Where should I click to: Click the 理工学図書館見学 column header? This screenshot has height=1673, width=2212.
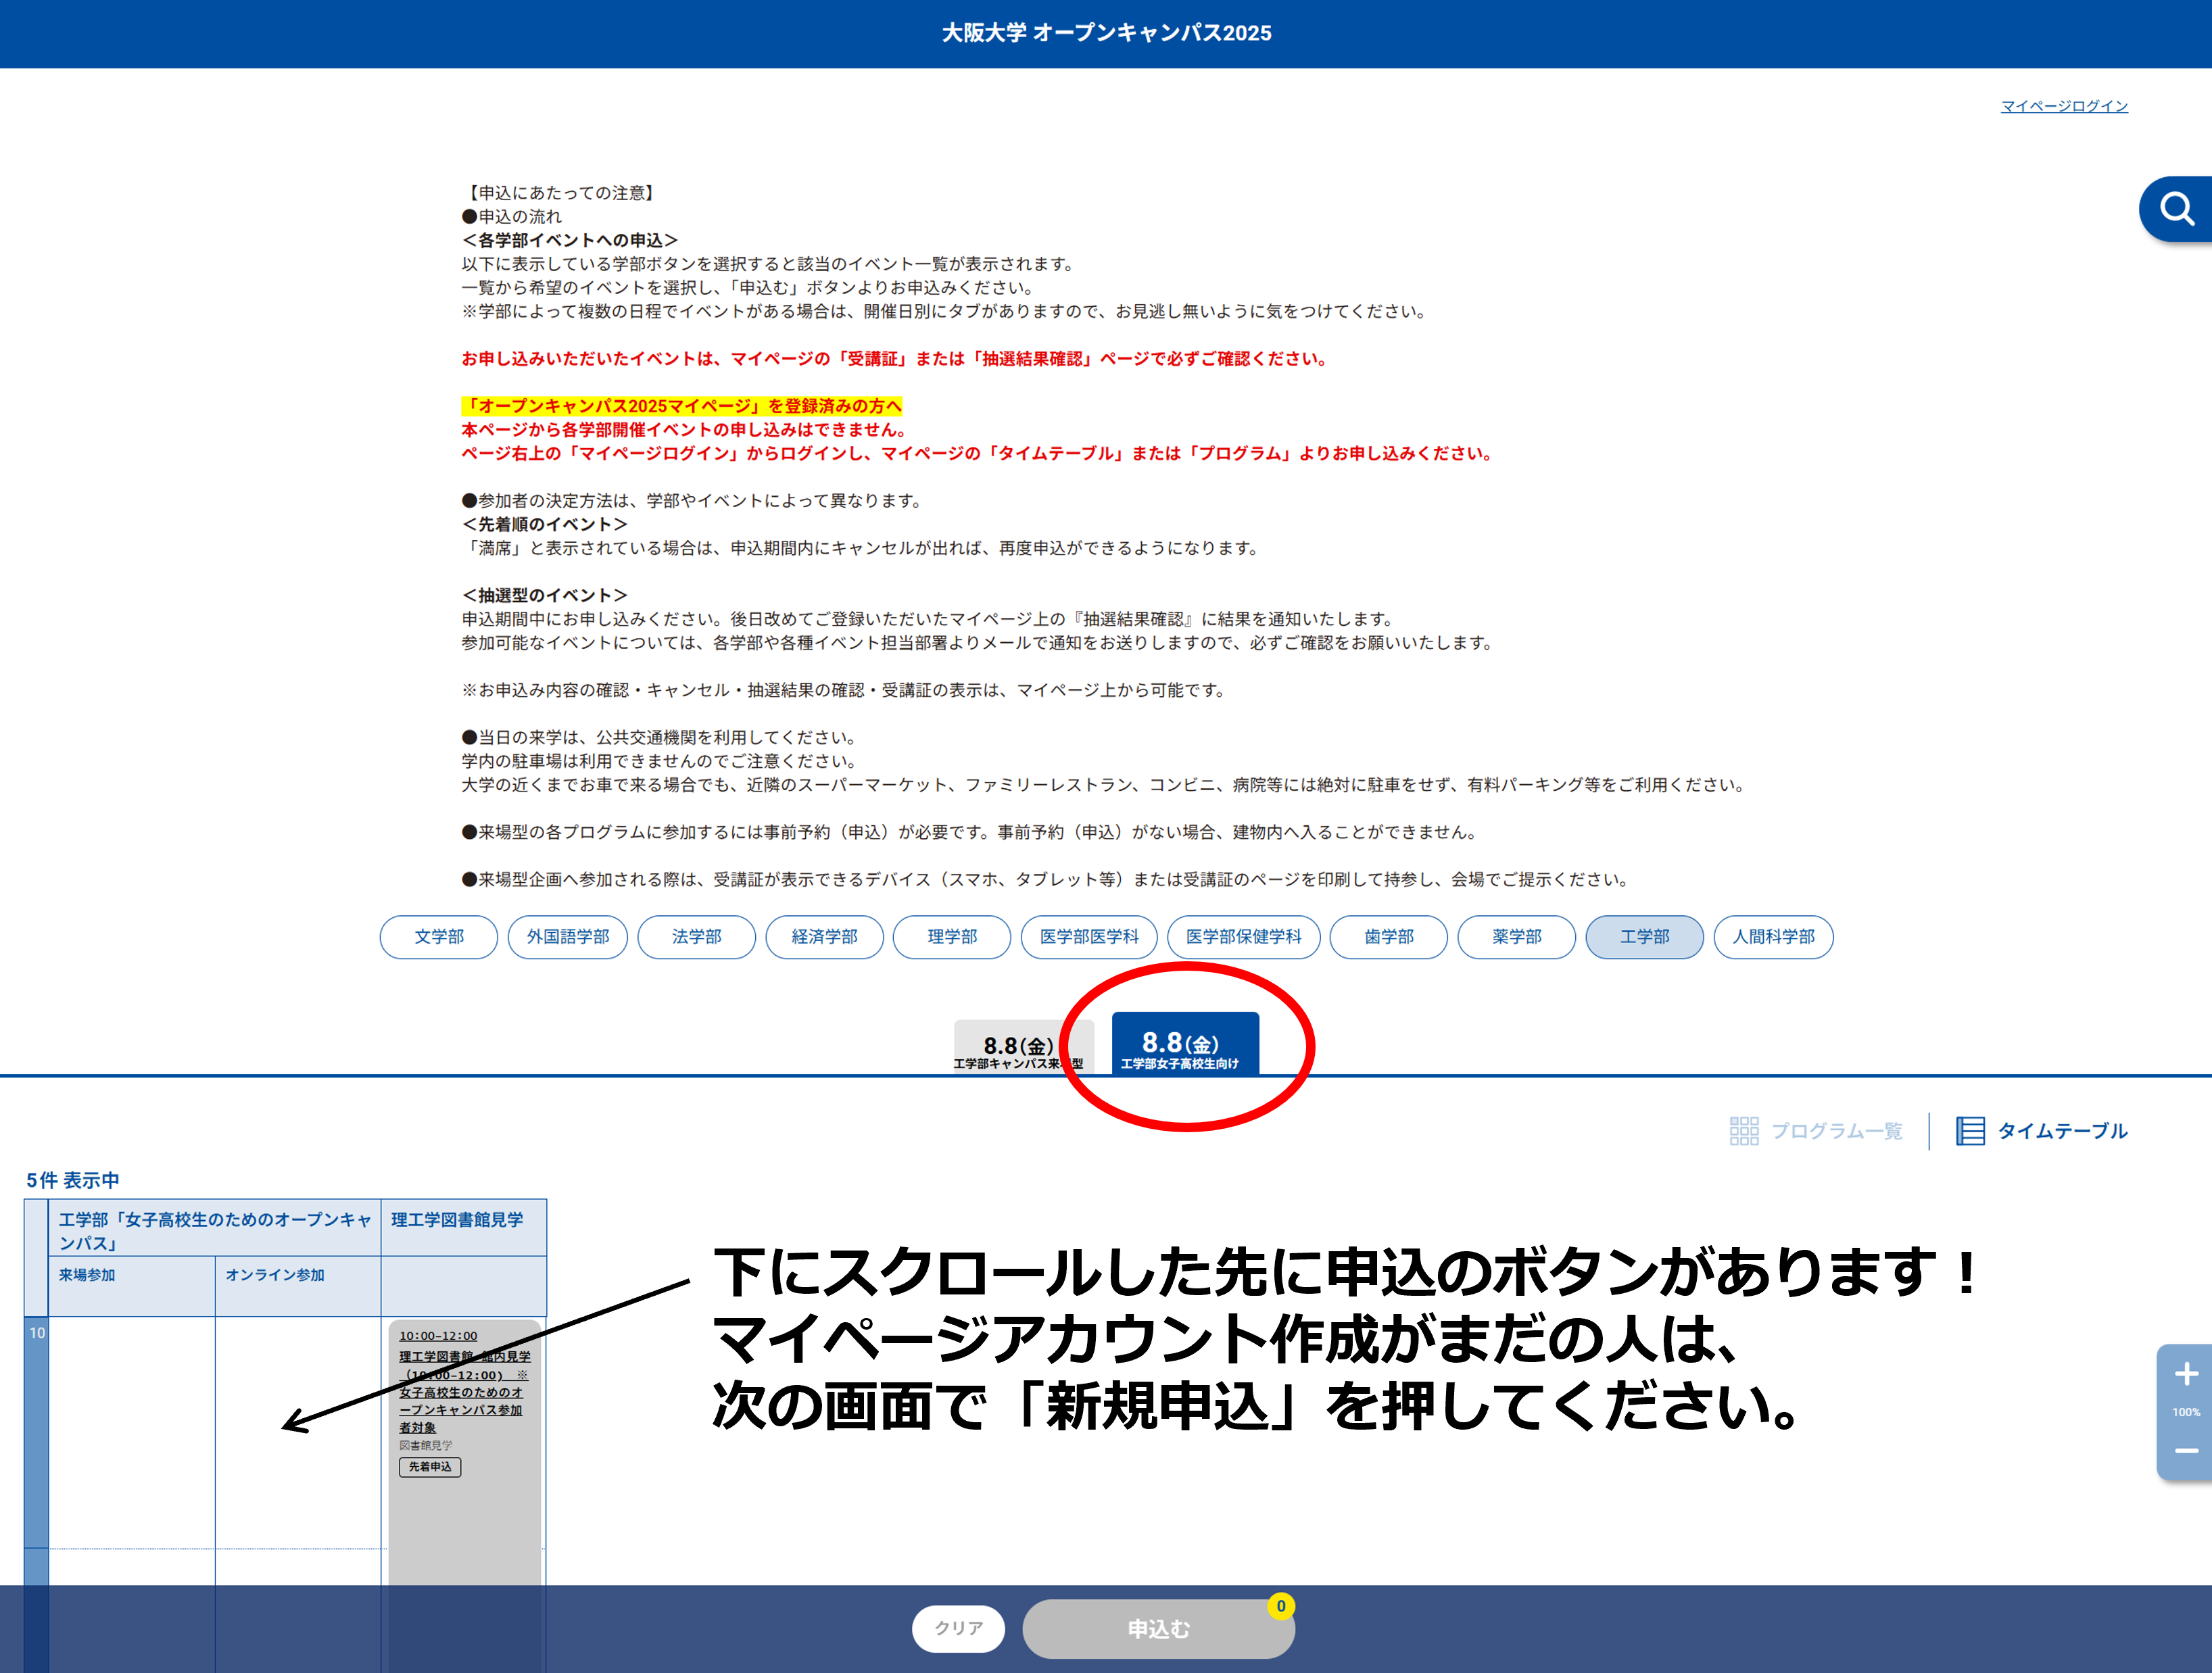click(x=463, y=1228)
